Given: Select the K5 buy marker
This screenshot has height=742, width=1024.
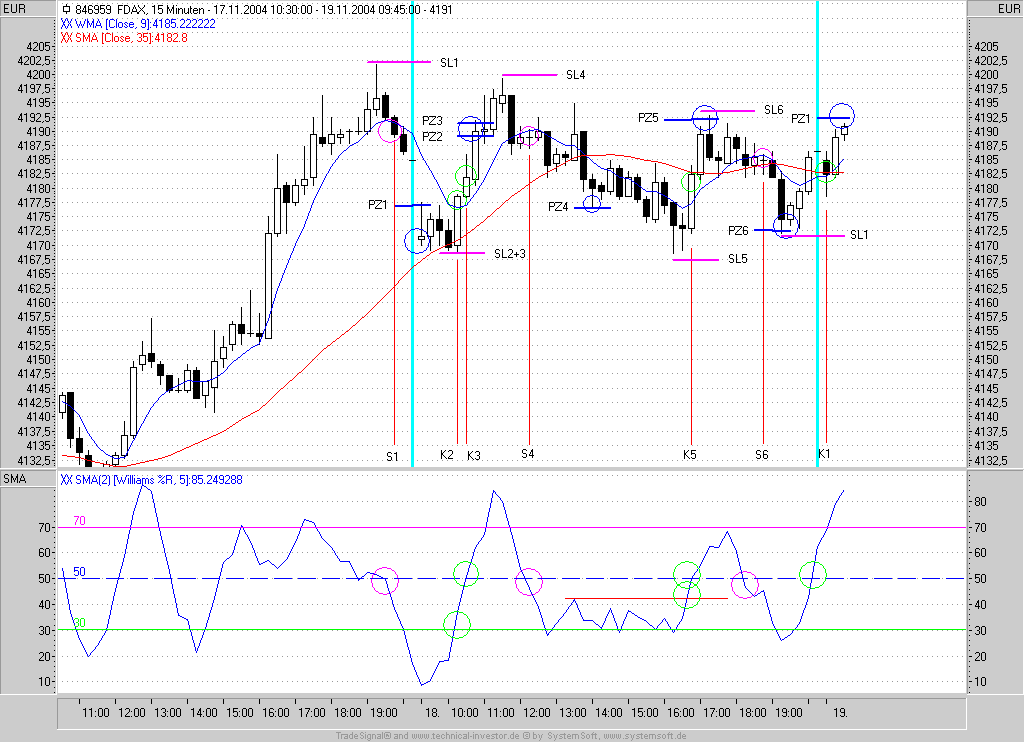Looking at the screenshot, I should (690, 455).
